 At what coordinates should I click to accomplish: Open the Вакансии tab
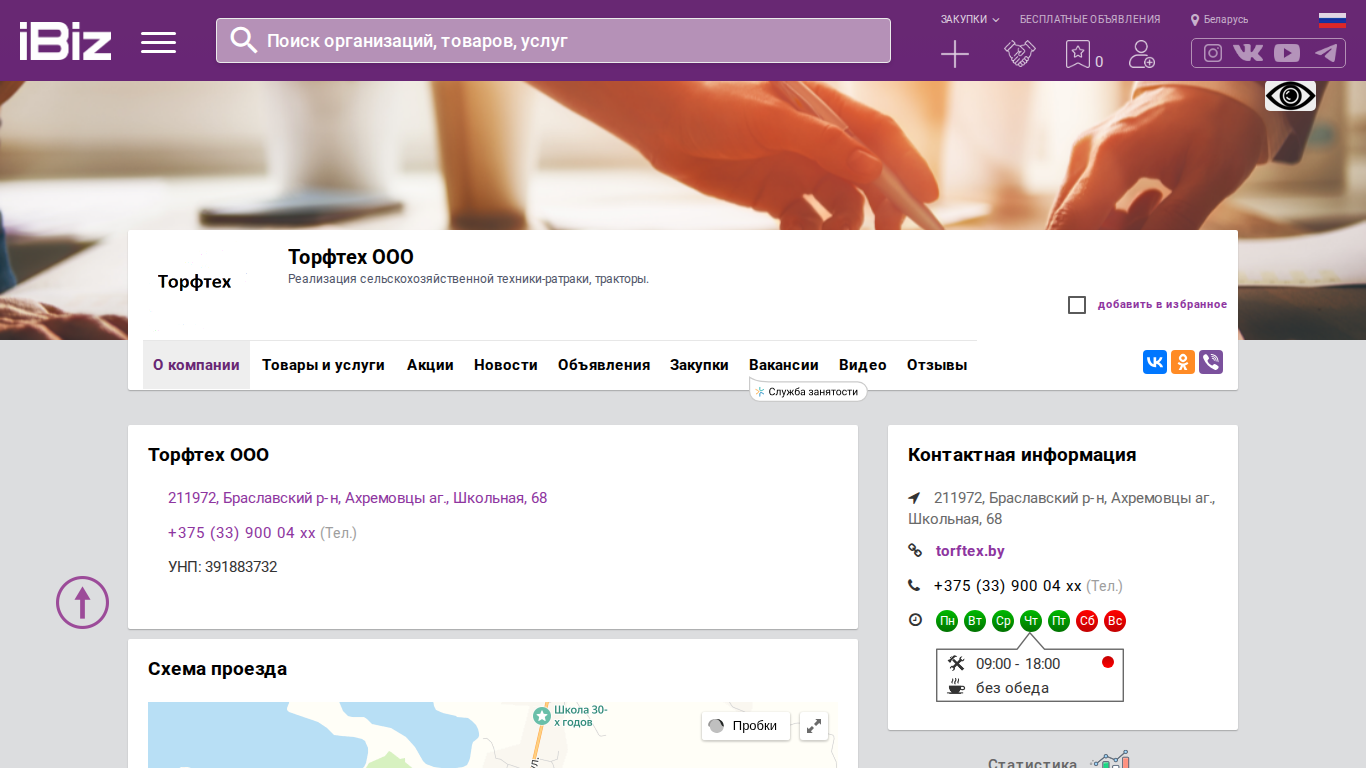[784, 365]
